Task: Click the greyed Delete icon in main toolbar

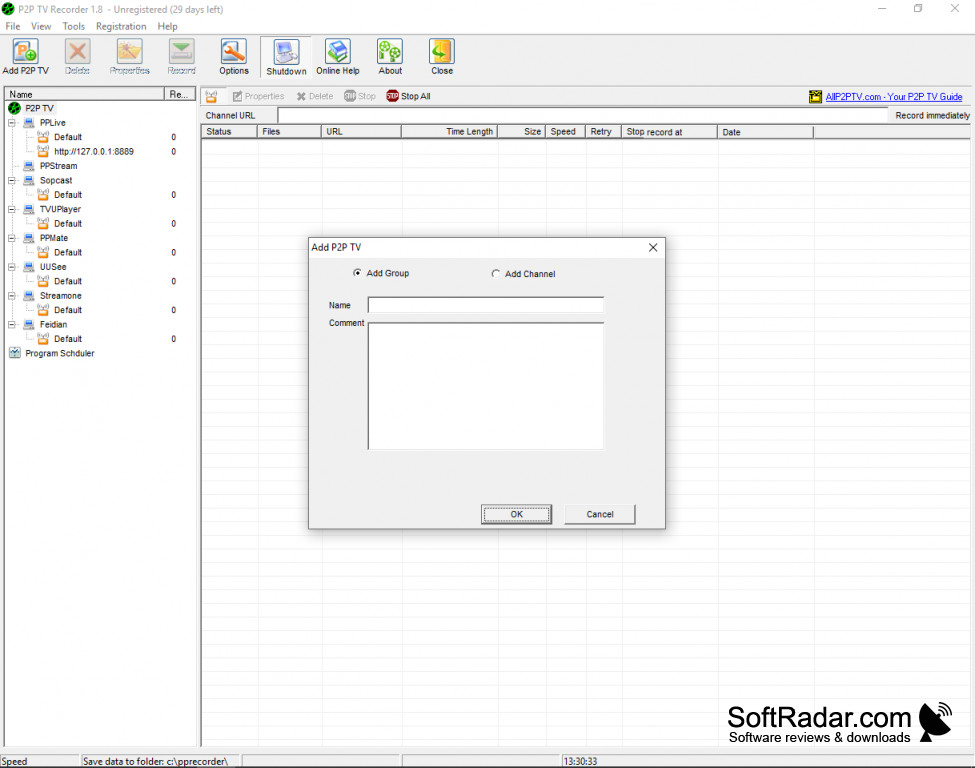Action: pos(78,57)
